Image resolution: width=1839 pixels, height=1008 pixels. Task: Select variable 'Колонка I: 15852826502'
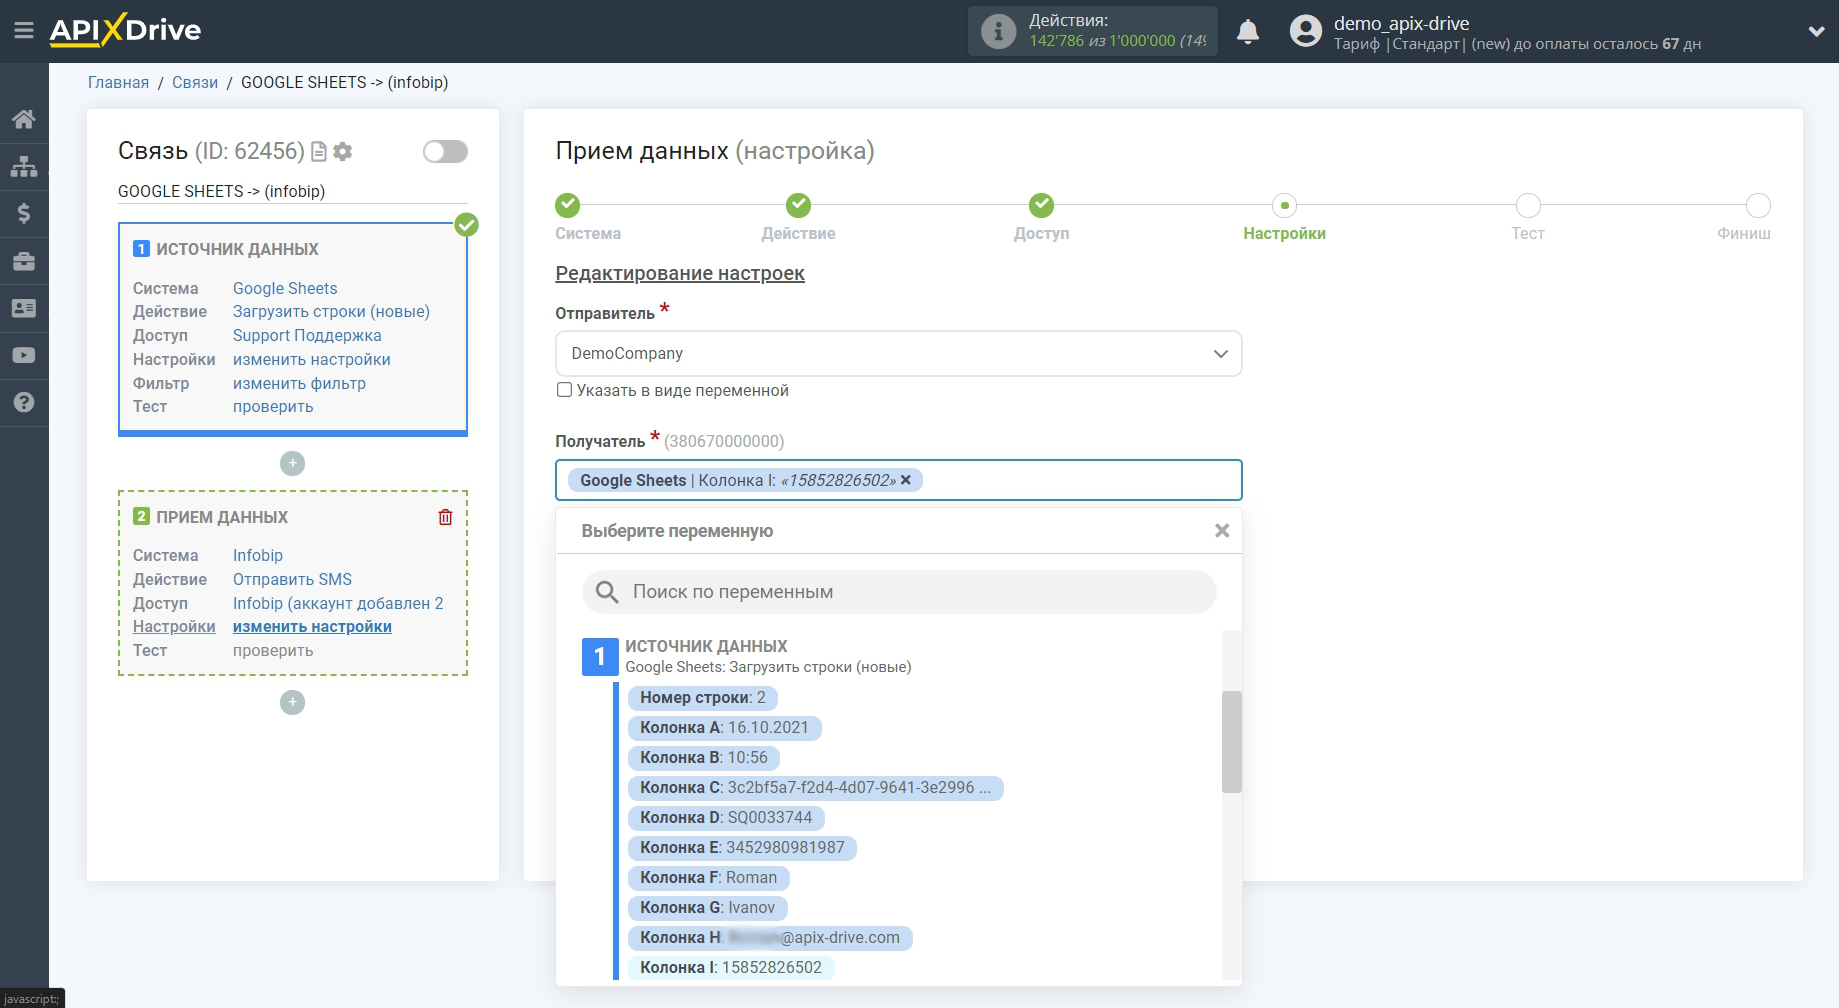pyautogui.click(x=731, y=967)
